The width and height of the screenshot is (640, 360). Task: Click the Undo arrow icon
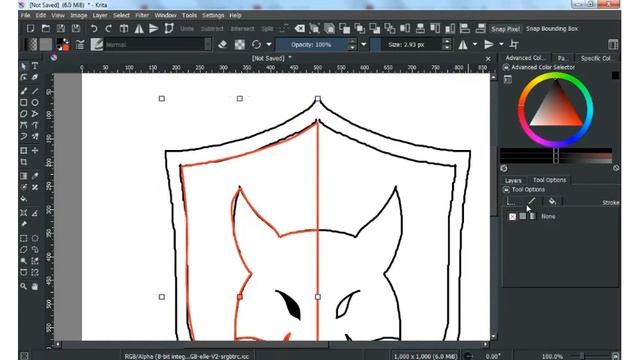pyautogui.click(x=94, y=29)
